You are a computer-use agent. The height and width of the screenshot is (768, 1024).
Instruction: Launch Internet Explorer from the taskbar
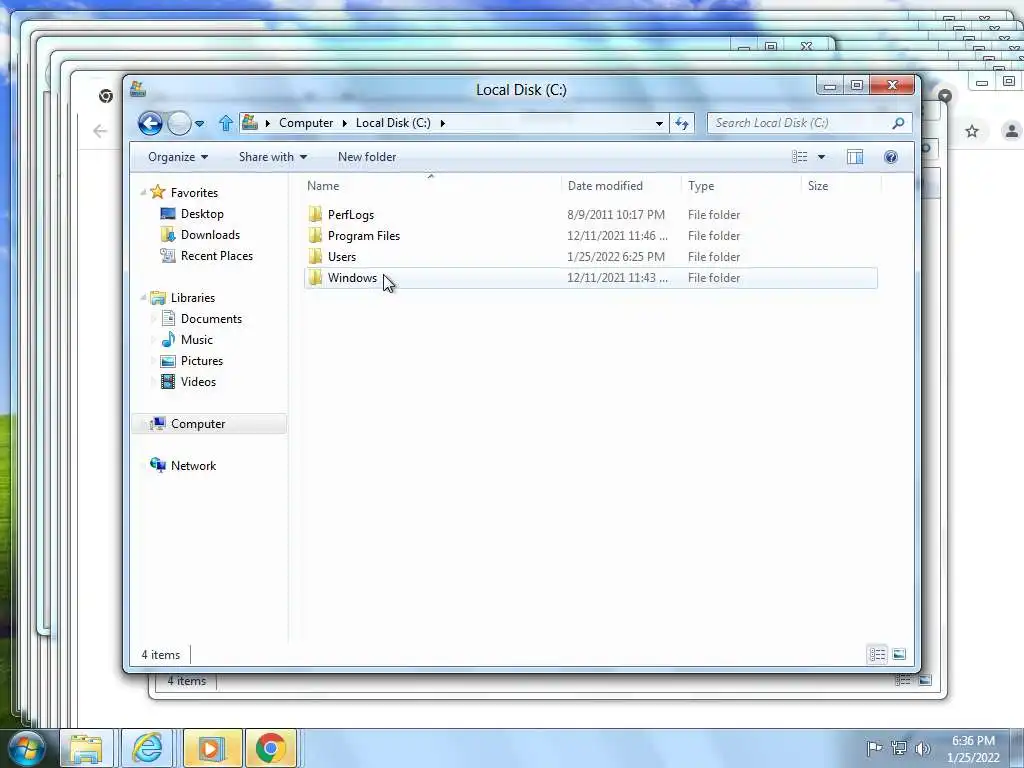click(148, 748)
